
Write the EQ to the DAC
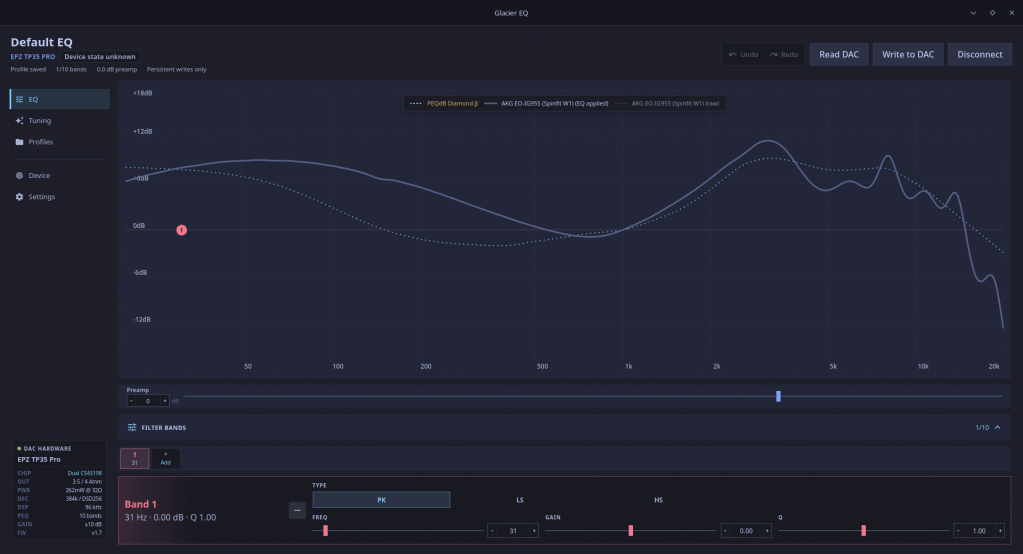click(x=908, y=54)
